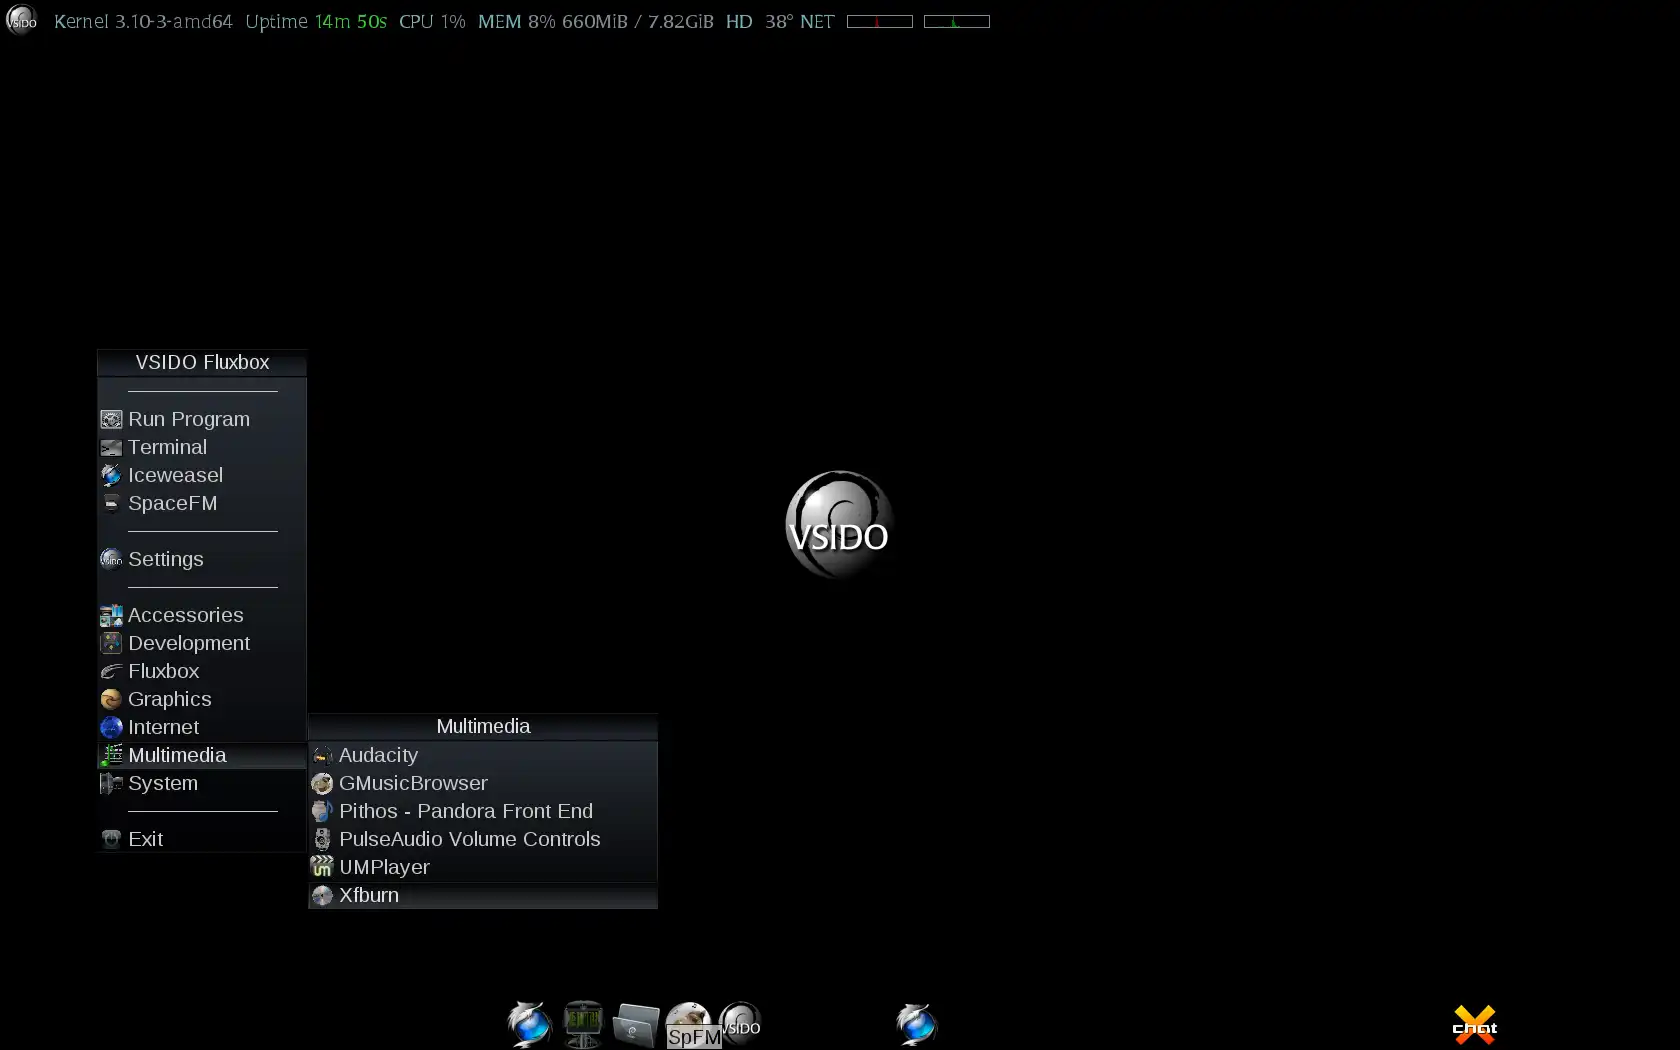Open Terminal from the Fluxbox menu
The width and height of the screenshot is (1680, 1050).
[202, 447]
